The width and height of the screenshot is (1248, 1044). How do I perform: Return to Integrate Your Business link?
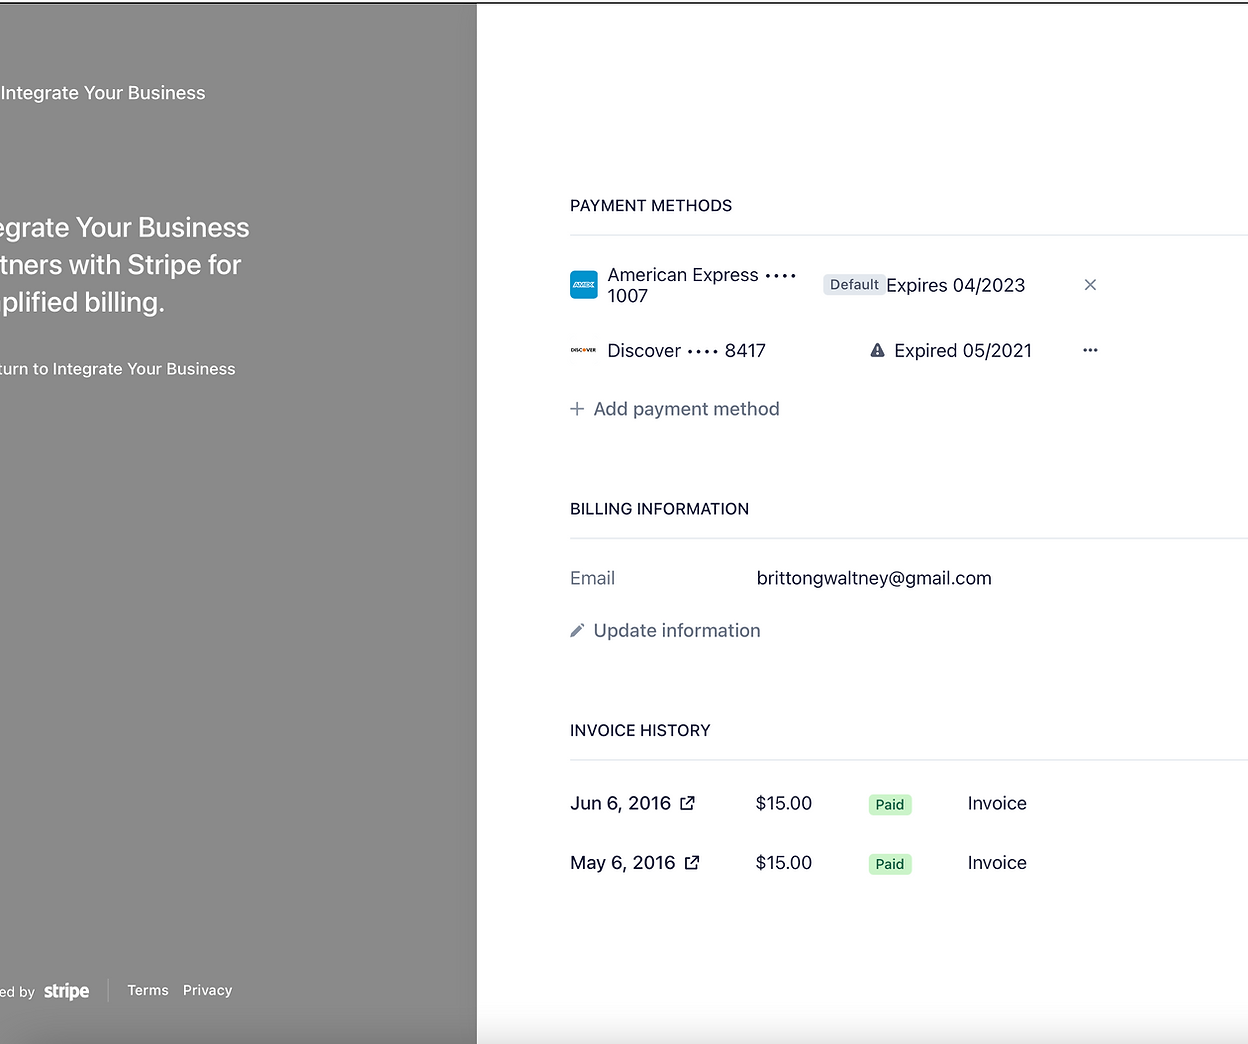[x=118, y=369]
